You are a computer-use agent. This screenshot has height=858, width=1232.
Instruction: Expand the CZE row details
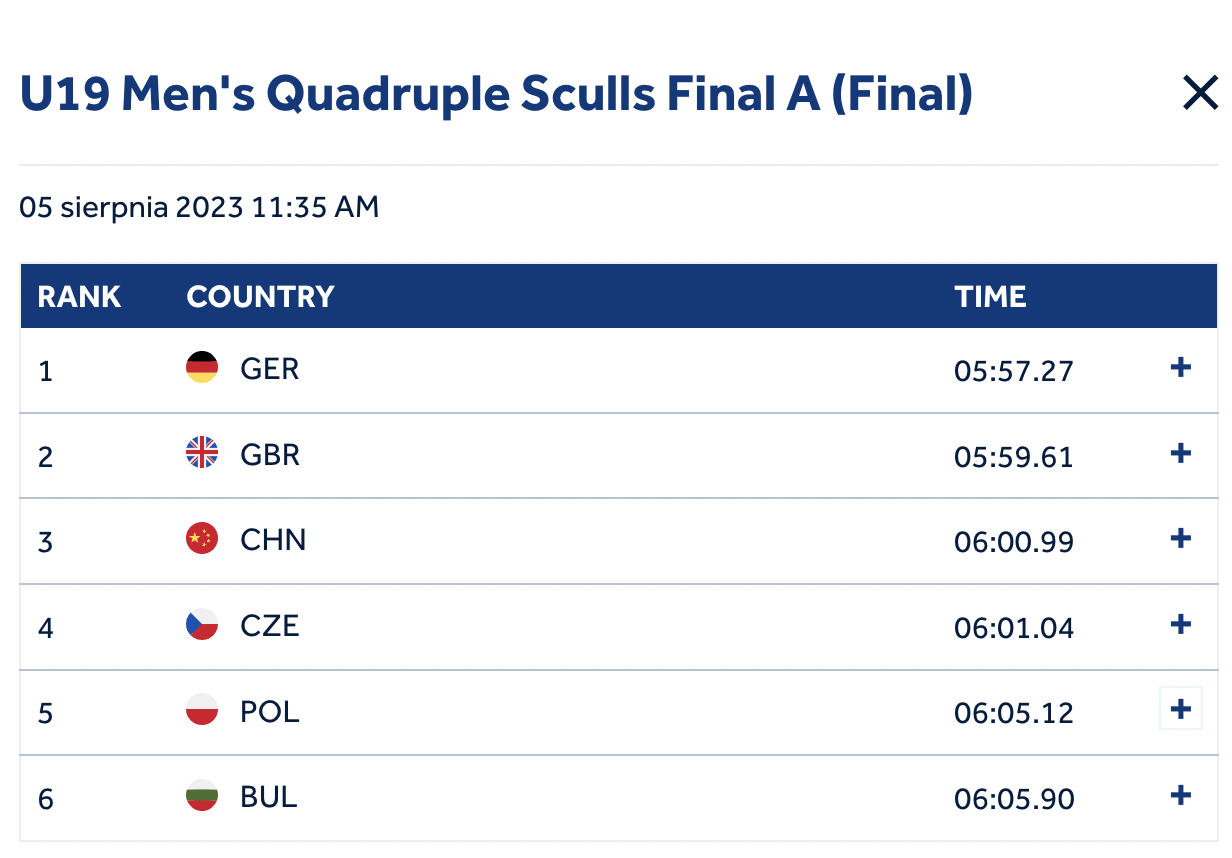click(1181, 625)
